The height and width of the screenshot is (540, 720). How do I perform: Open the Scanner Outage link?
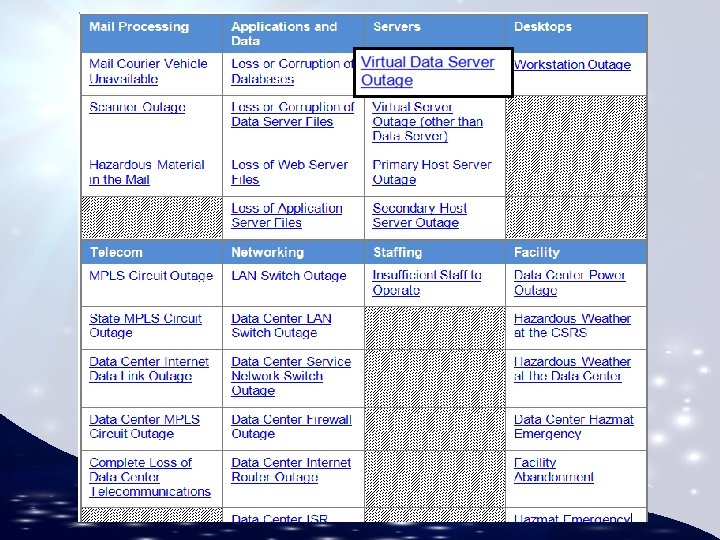pyautogui.click(x=137, y=107)
